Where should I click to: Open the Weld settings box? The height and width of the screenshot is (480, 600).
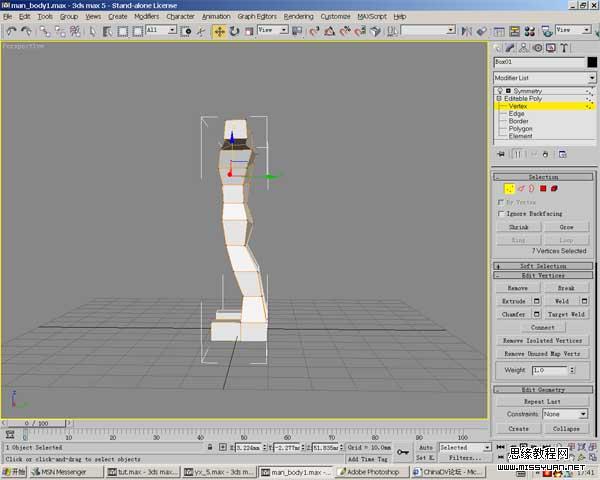[x=584, y=301]
